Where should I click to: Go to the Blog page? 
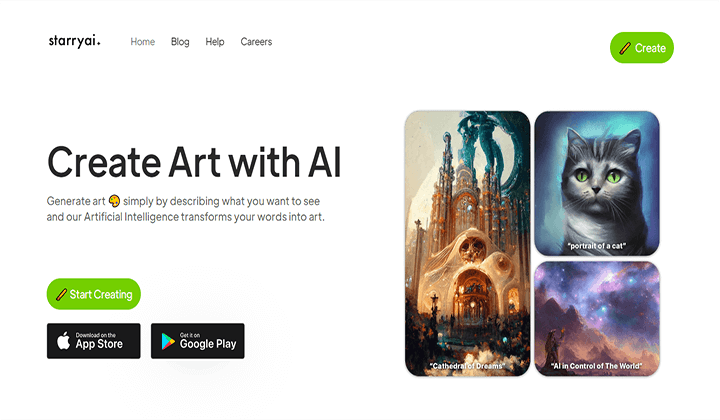[x=180, y=42]
